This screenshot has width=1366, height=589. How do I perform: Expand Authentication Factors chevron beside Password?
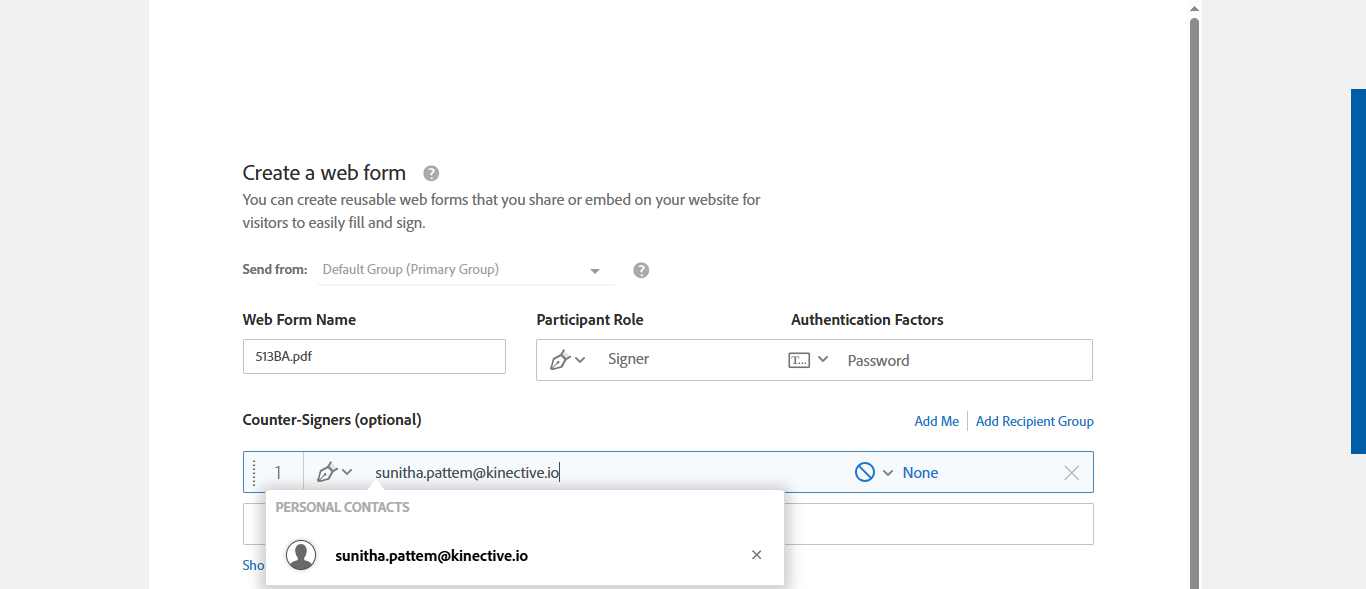[x=823, y=360]
